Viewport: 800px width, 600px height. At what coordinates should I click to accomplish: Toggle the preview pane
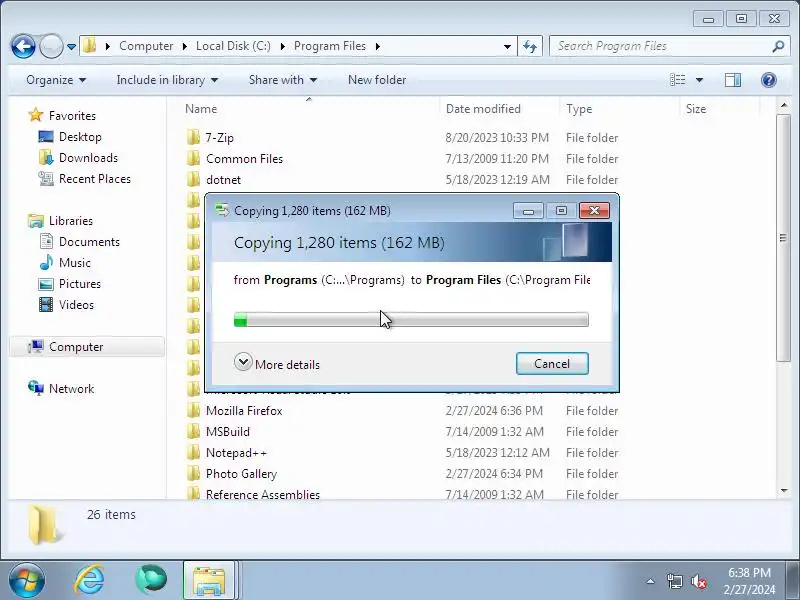[733, 80]
